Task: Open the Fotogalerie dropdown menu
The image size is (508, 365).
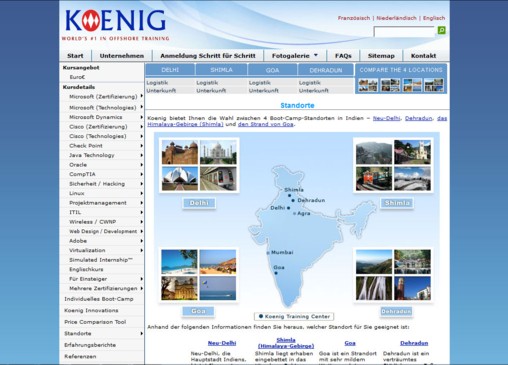Action: click(x=295, y=56)
